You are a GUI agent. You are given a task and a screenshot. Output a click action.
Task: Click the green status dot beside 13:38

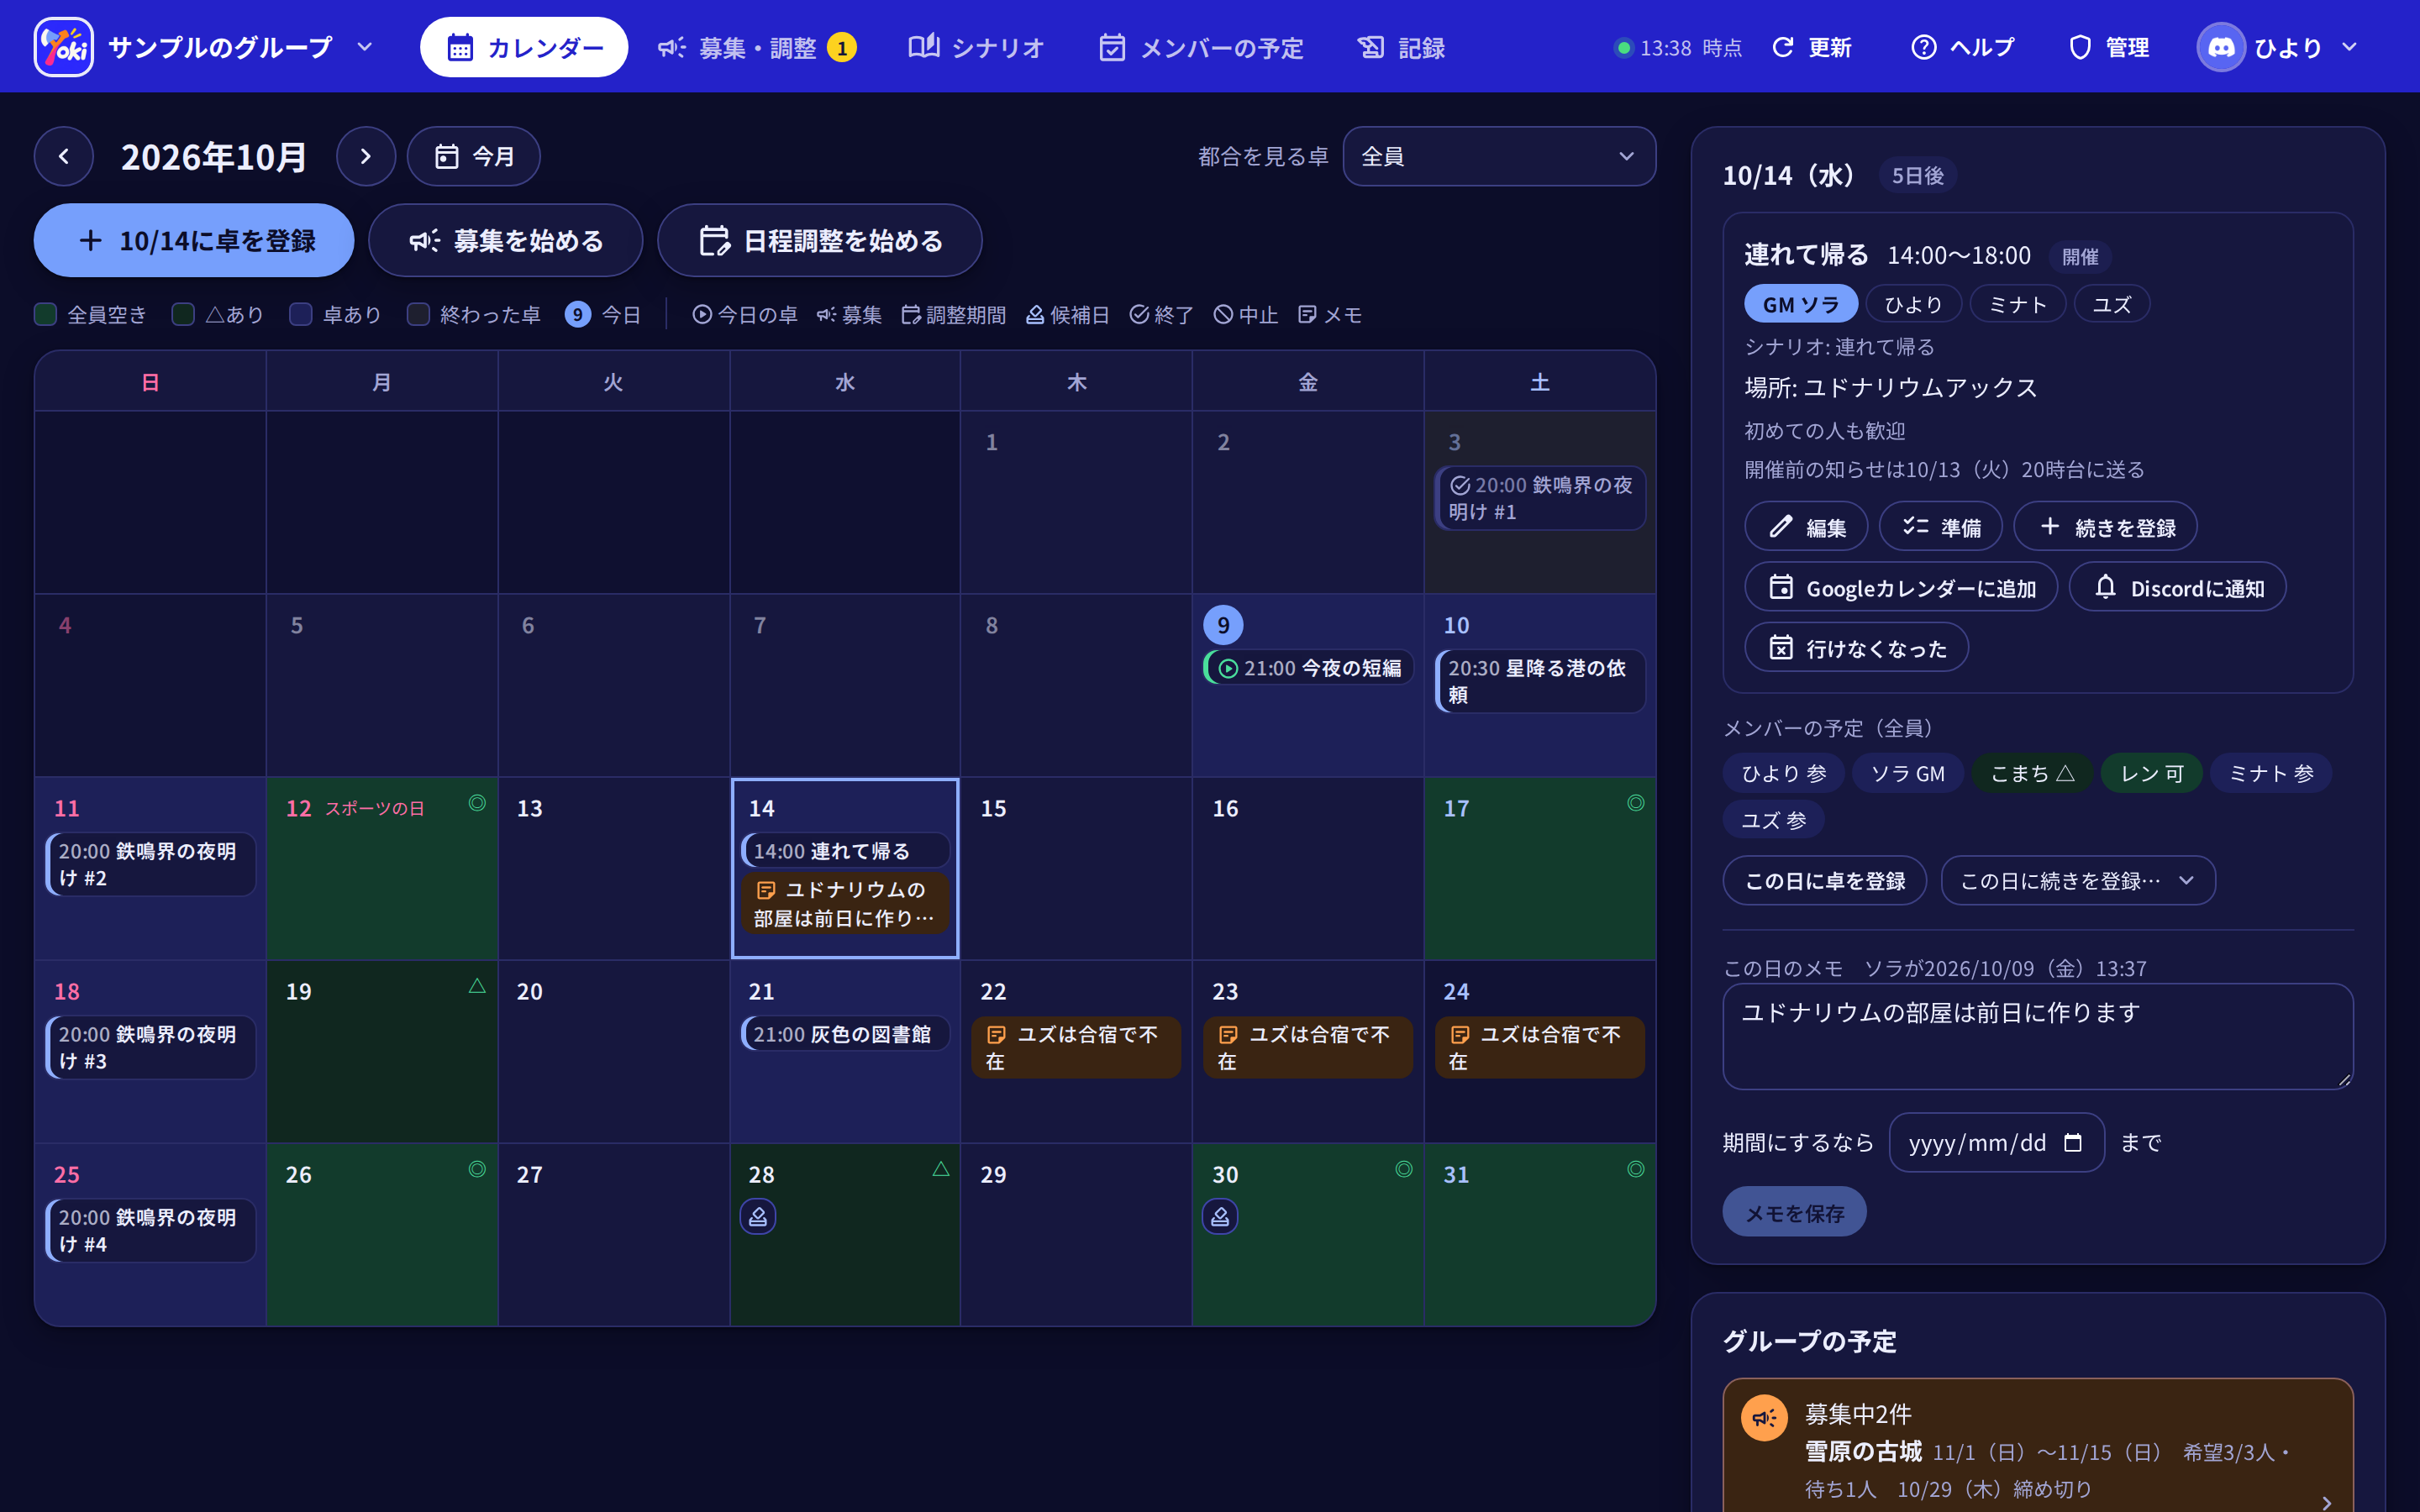pos(1624,48)
